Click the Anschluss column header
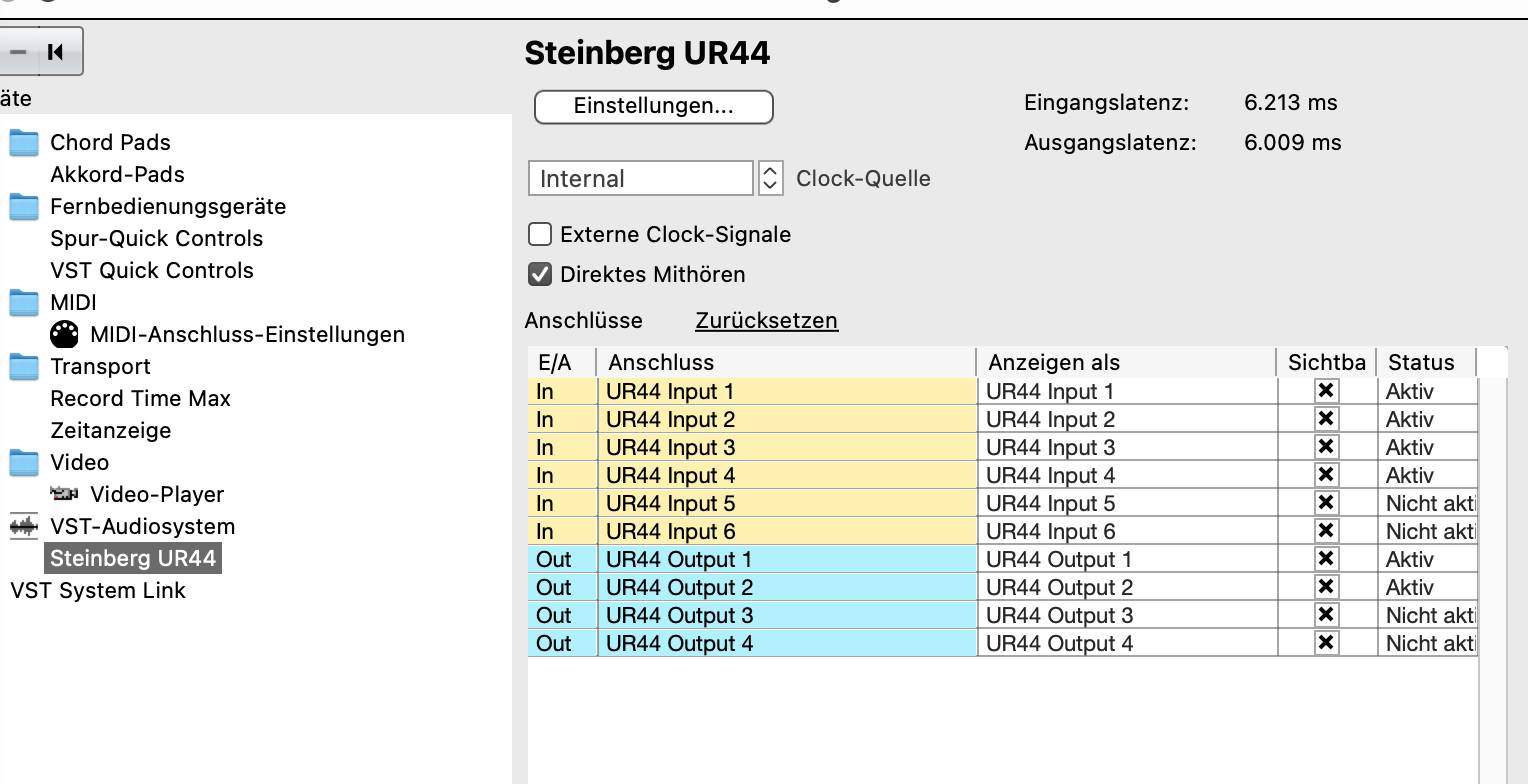 (x=661, y=362)
